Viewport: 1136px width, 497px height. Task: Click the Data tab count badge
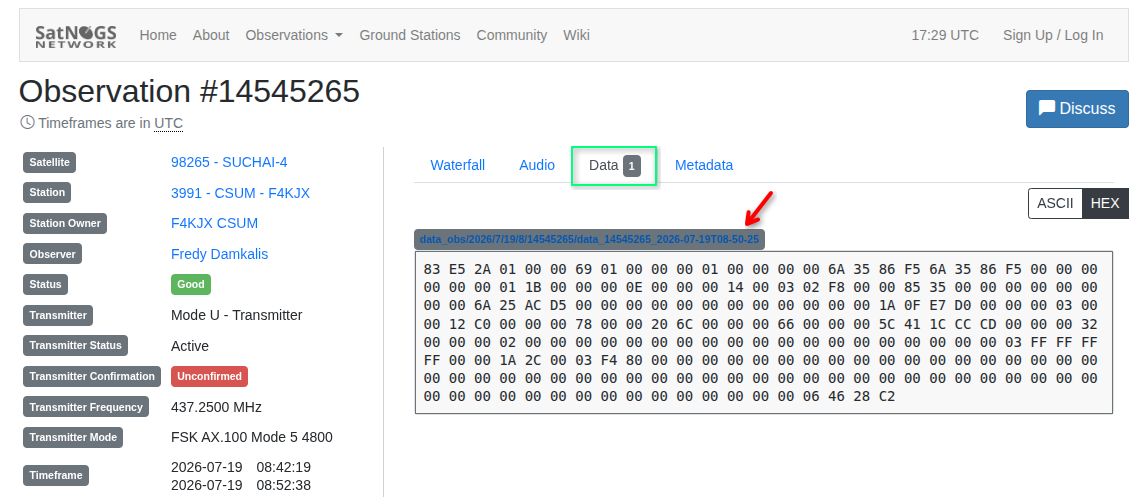pos(631,166)
